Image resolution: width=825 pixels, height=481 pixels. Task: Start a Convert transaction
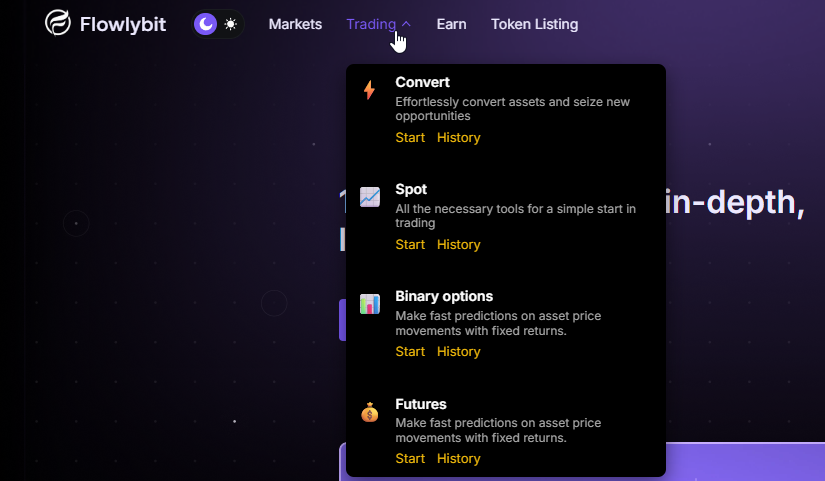[410, 138]
